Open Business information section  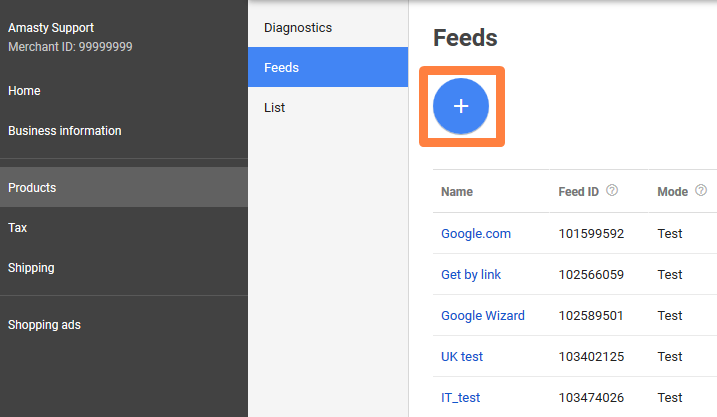(65, 131)
